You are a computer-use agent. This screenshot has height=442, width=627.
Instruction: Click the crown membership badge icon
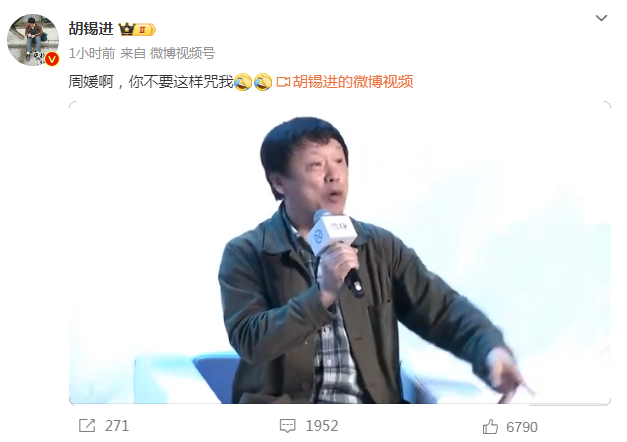click(126, 29)
